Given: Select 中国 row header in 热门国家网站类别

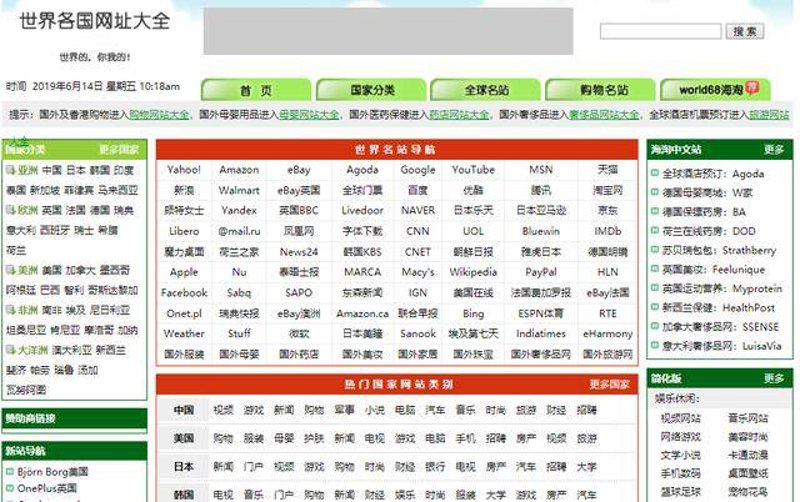Looking at the screenshot, I should pos(184,410).
